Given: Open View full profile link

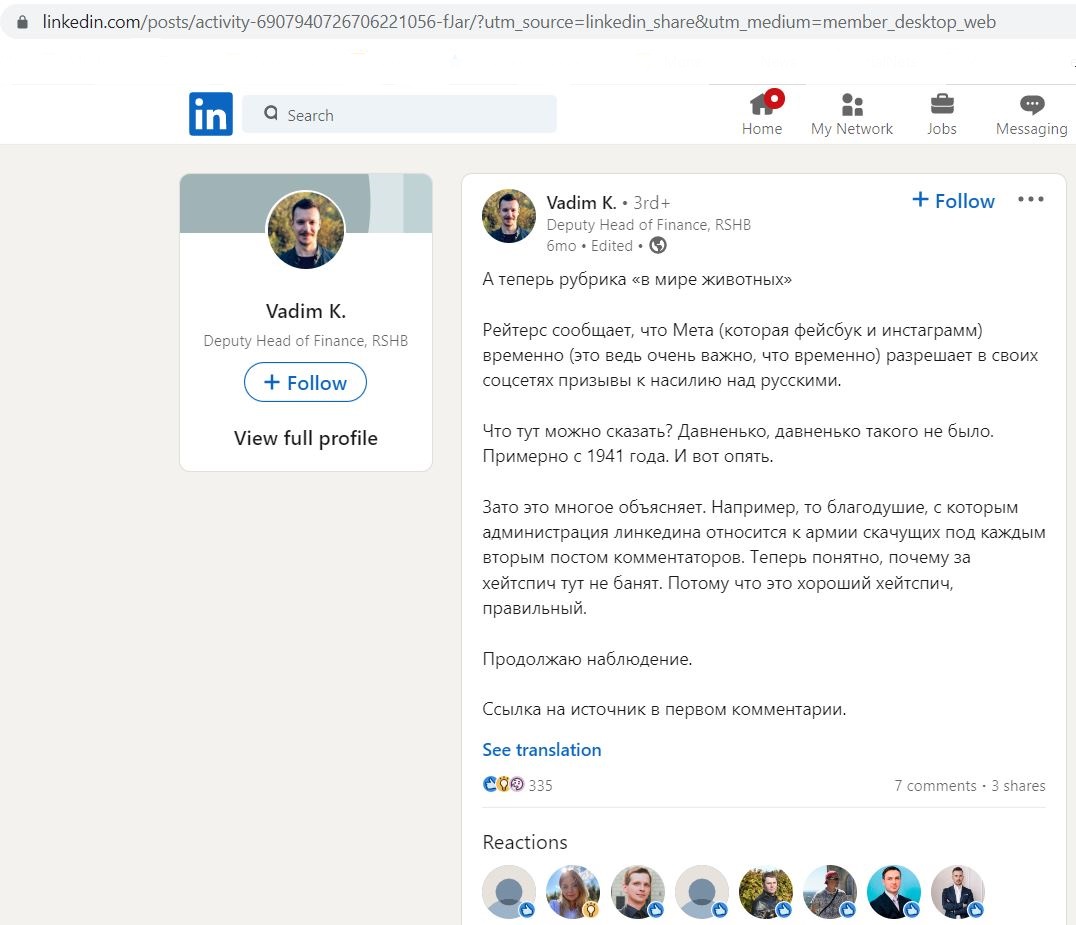Looking at the screenshot, I should 305,438.
